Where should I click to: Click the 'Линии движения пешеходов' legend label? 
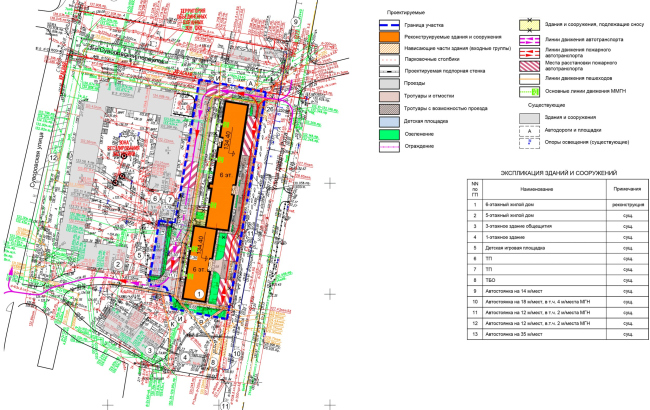pyautogui.click(x=578, y=78)
